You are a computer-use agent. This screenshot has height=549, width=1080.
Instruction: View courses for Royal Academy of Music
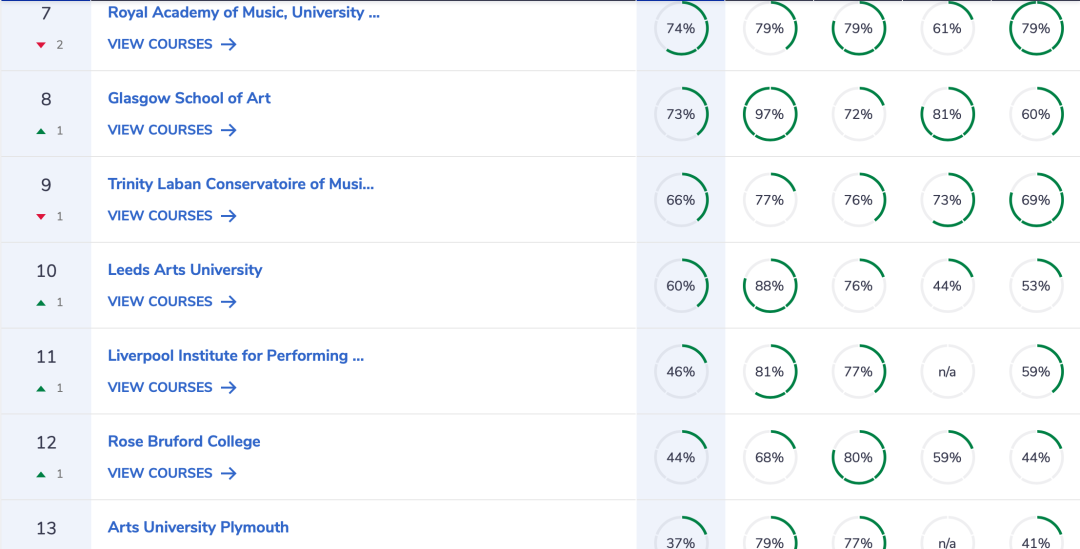172,44
